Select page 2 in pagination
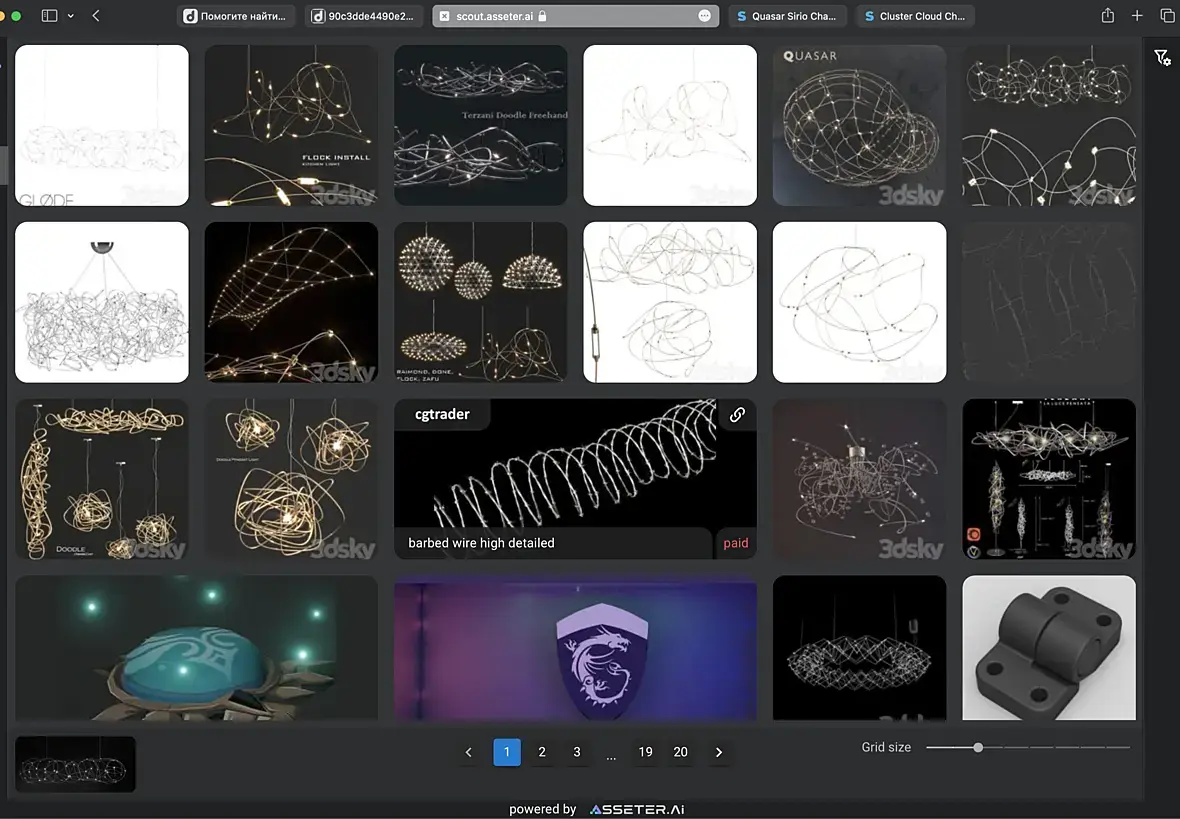Image resolution: width=1180 pixels, height=819 pixels. [x=542, y=752]
